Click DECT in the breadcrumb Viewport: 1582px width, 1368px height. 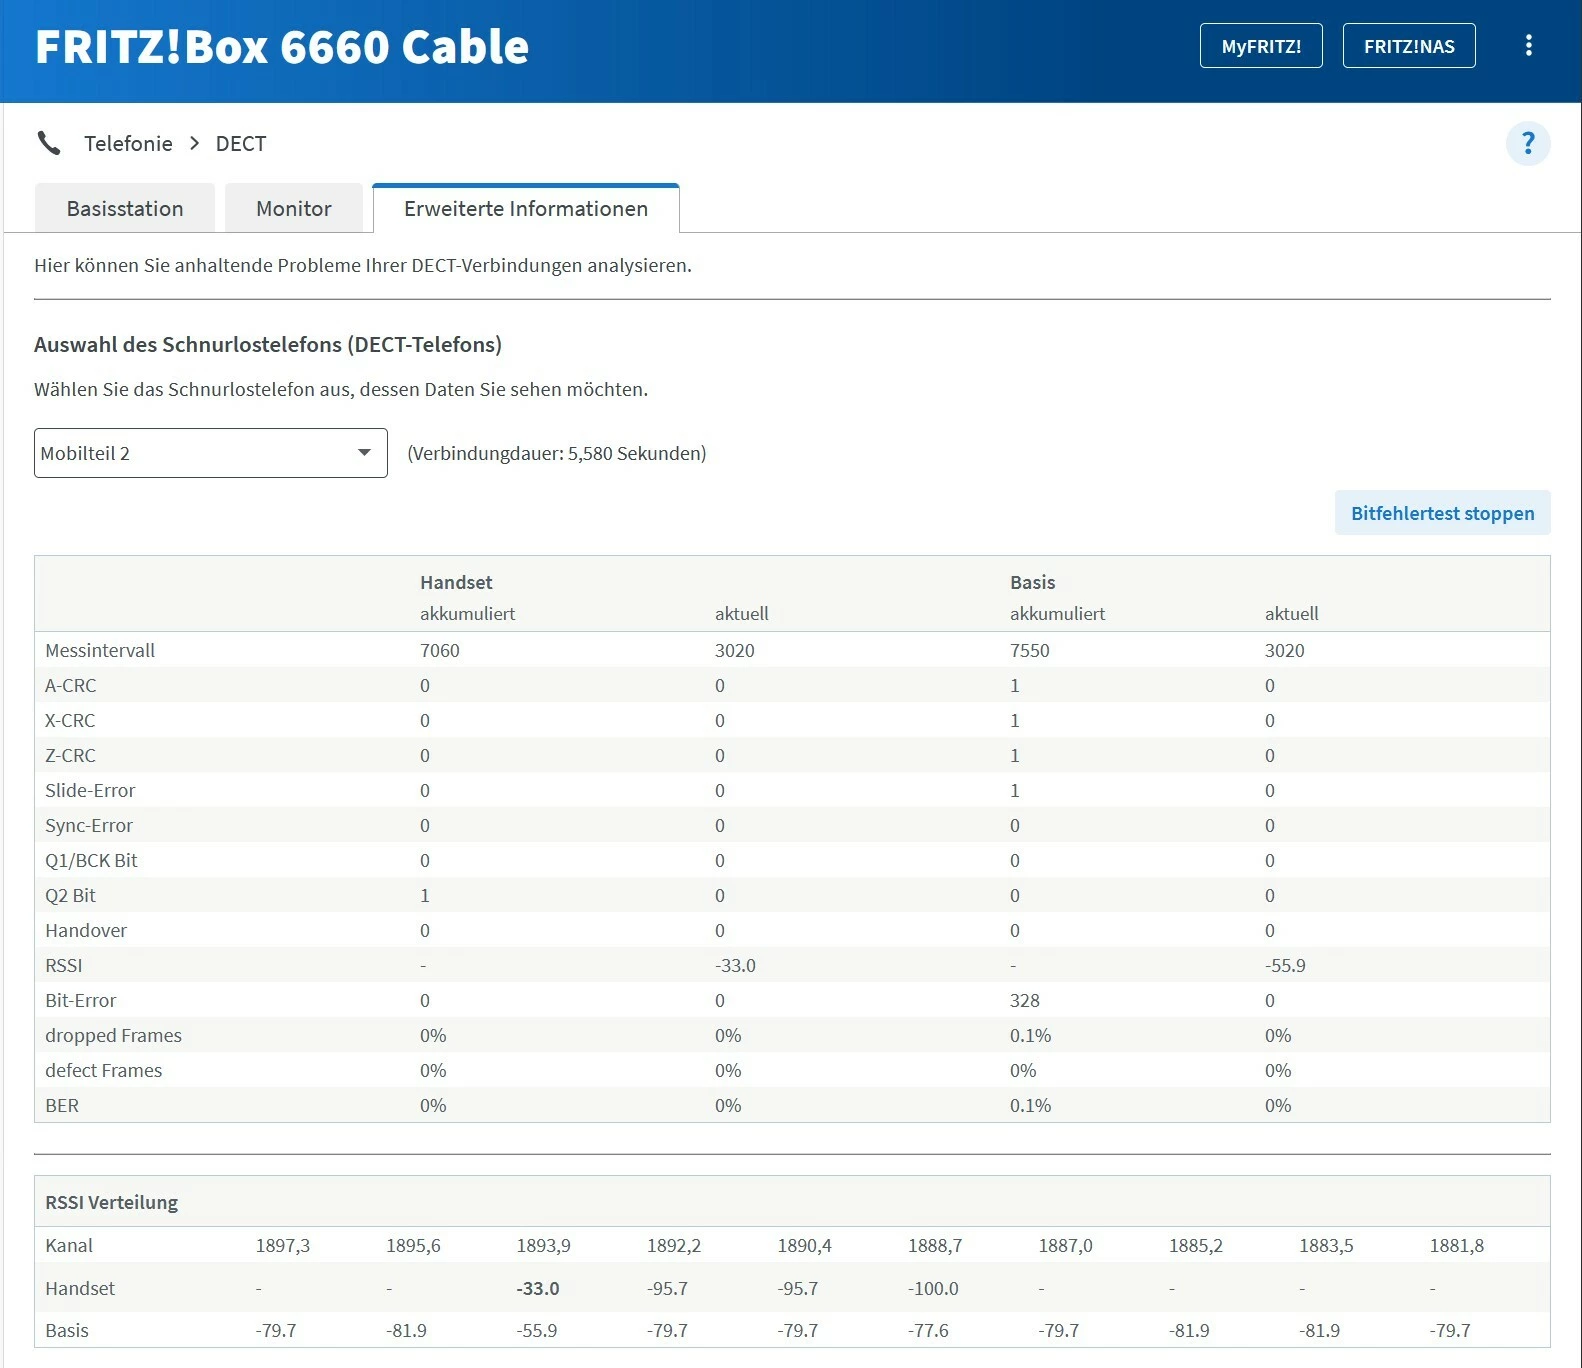click(x=241, y=143)
